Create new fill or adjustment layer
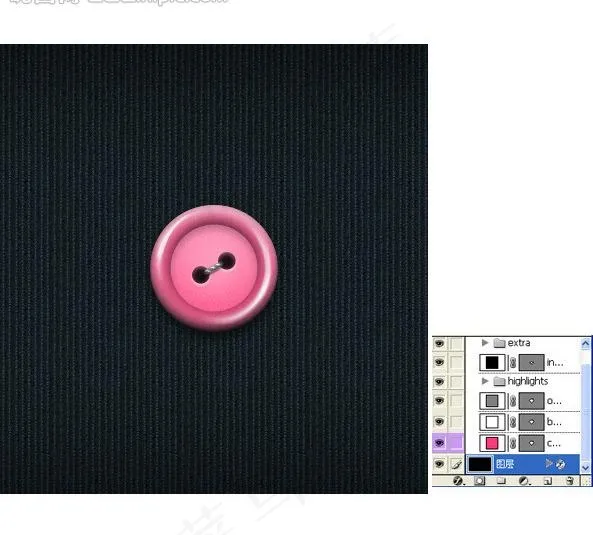The height and width of the screenshot is (535, 593). [x=524, y=481]
